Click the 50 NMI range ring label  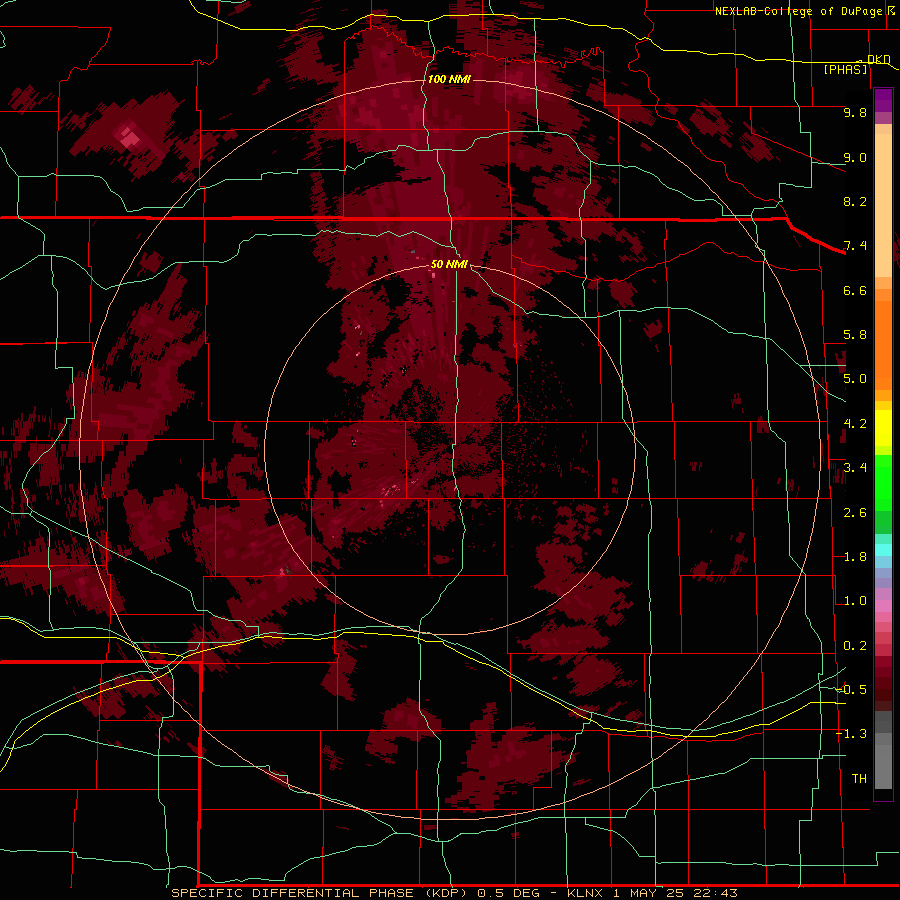point(449,264)
